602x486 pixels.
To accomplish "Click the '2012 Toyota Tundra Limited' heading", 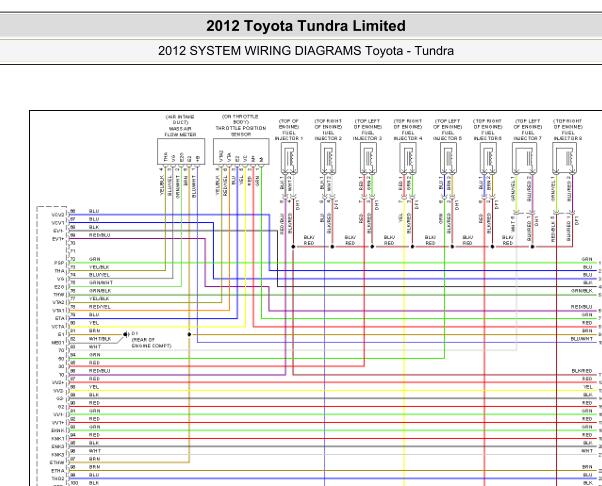I will (x=306, y=26).
